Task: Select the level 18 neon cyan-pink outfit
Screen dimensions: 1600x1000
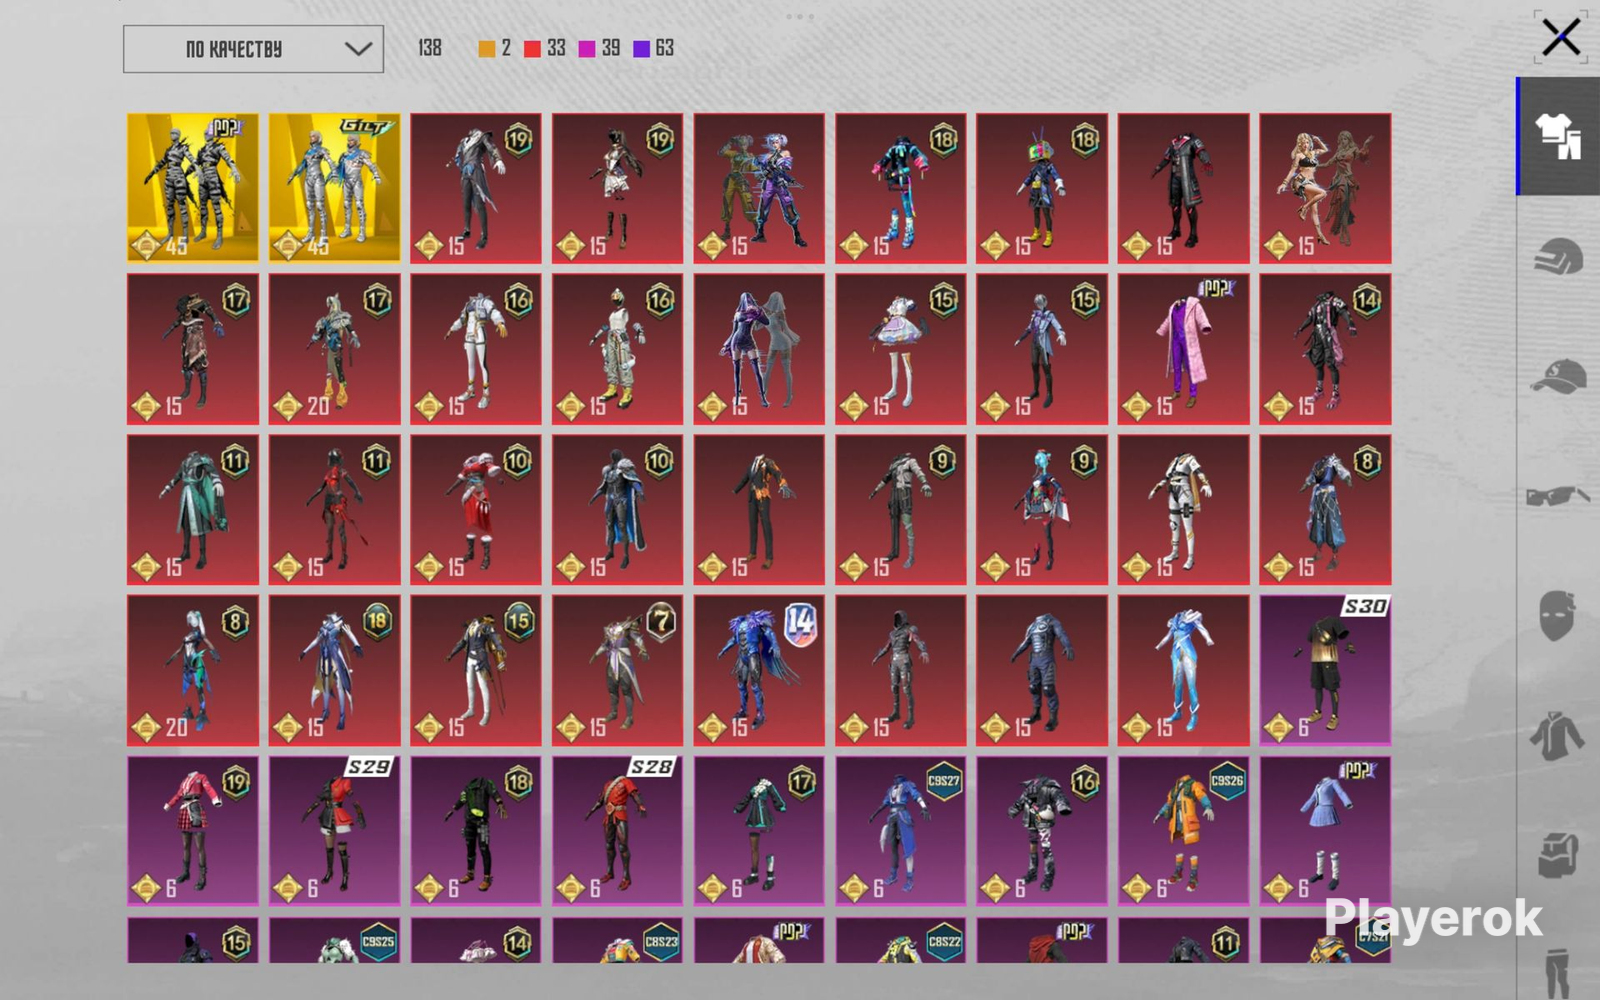Action: tap(901, 188)
